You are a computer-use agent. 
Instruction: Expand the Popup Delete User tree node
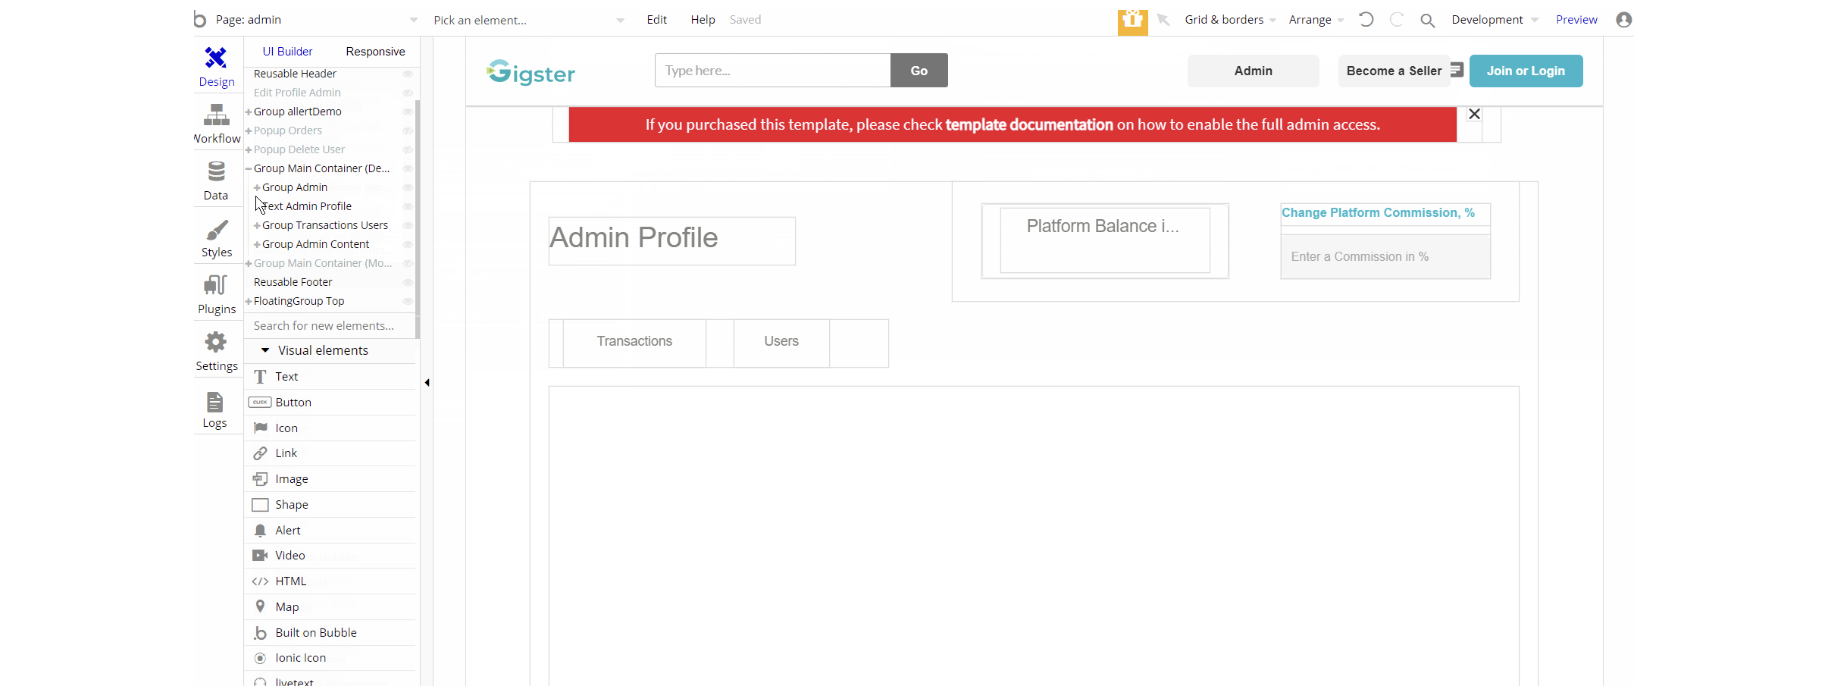tap(249, 150)
